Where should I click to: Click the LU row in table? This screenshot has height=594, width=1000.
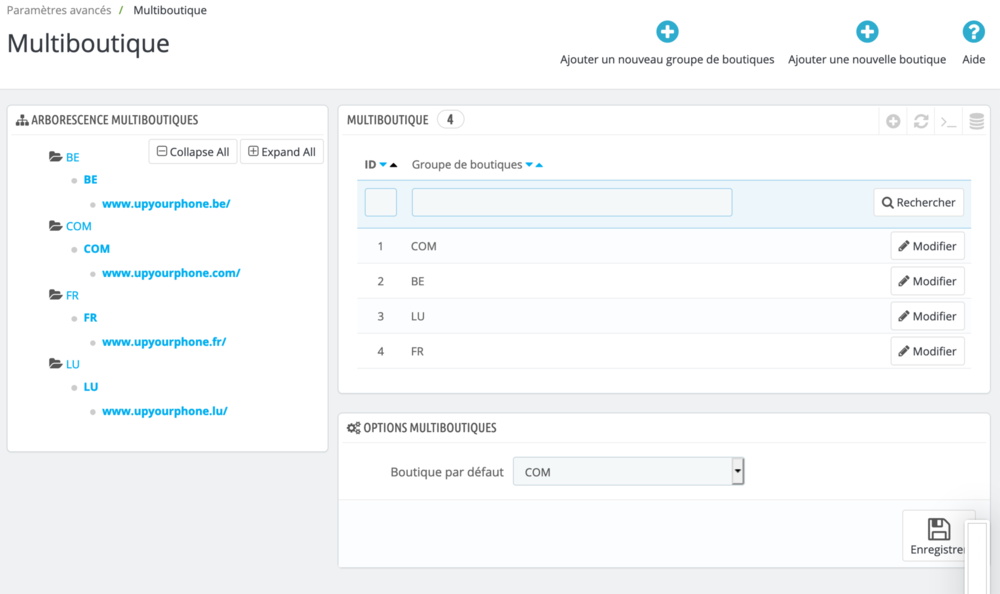664,316
